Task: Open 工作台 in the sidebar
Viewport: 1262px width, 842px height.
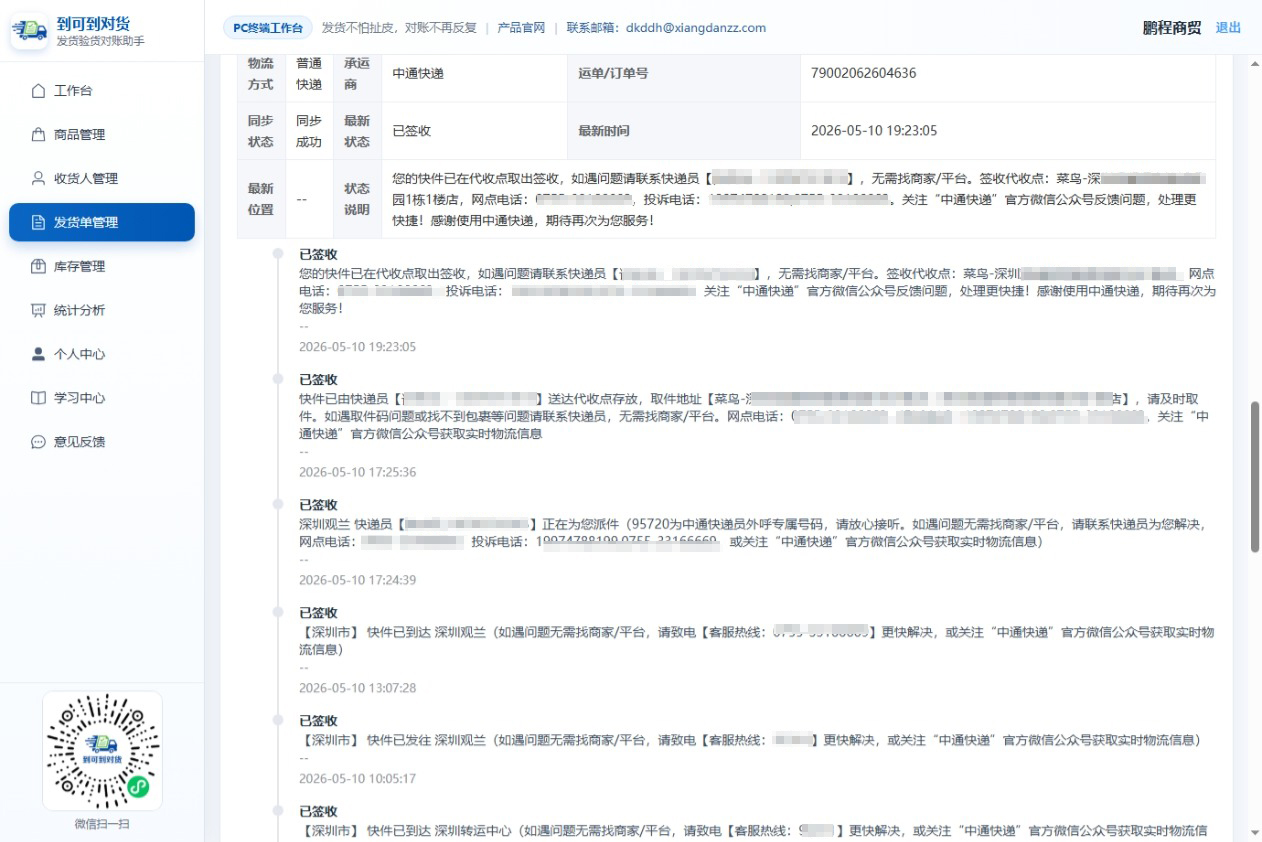Action: click(102, 91)
